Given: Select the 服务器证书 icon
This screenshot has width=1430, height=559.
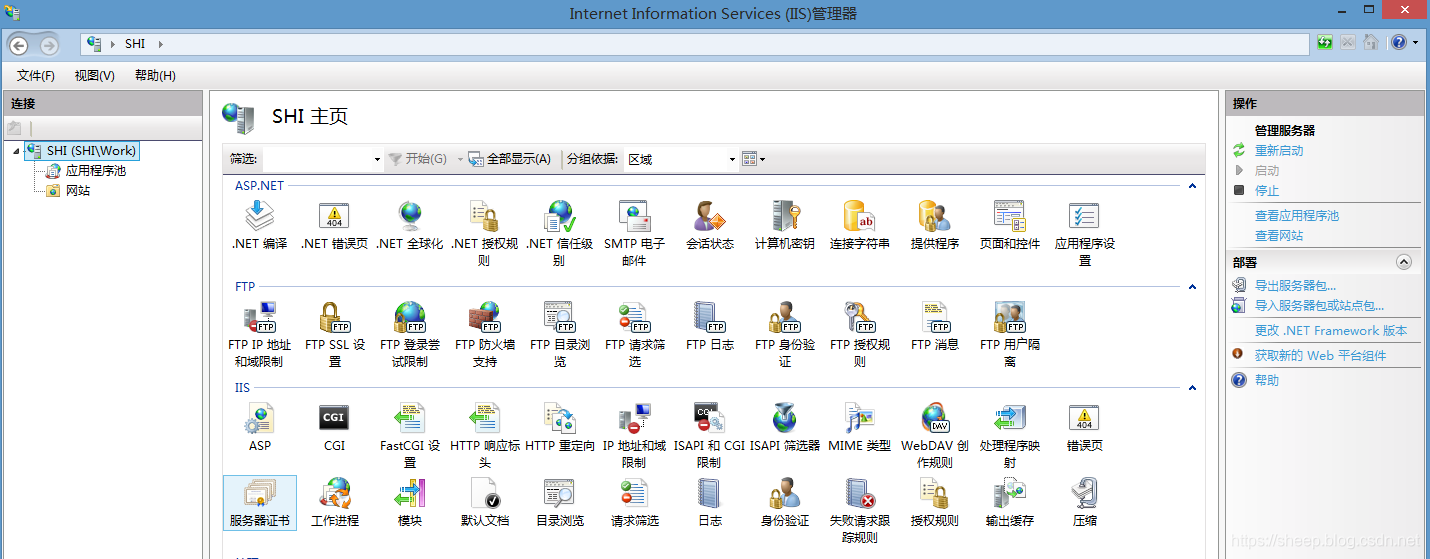Looking at the screenshot, I should [260, 502].
